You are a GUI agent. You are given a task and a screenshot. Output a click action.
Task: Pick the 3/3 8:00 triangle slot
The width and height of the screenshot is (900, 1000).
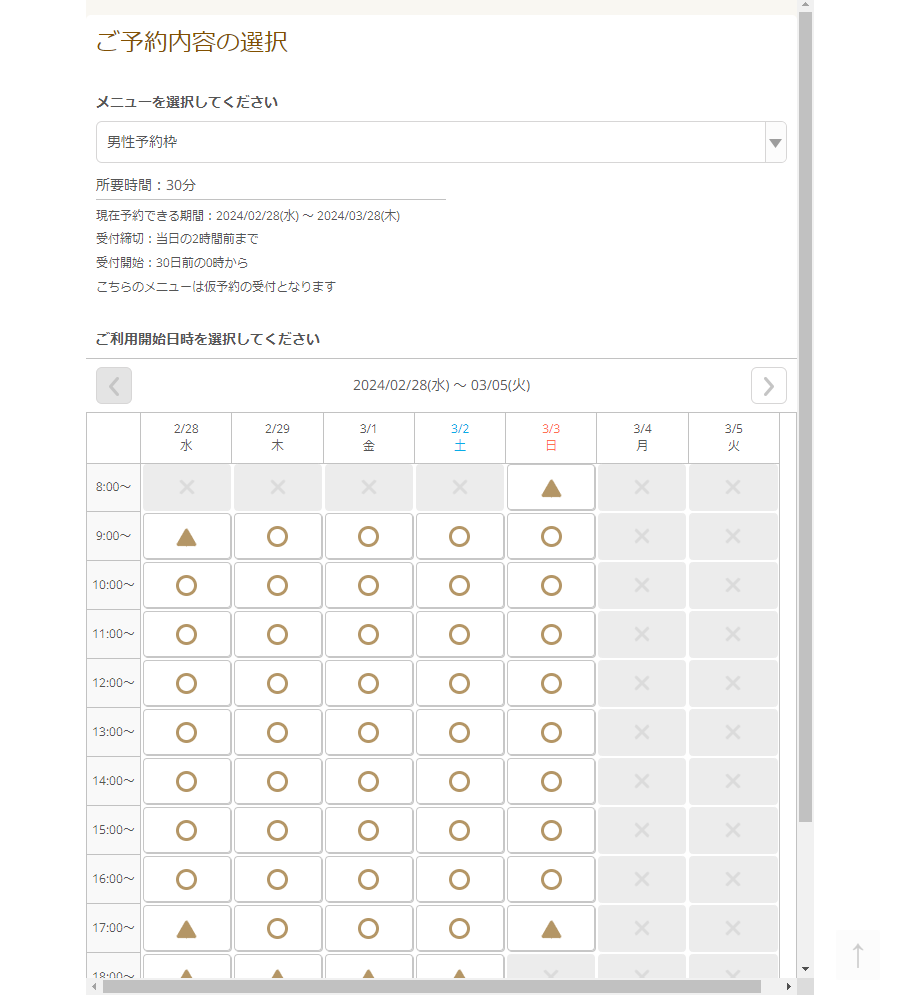pyautogui.click(x=551, y=488)
